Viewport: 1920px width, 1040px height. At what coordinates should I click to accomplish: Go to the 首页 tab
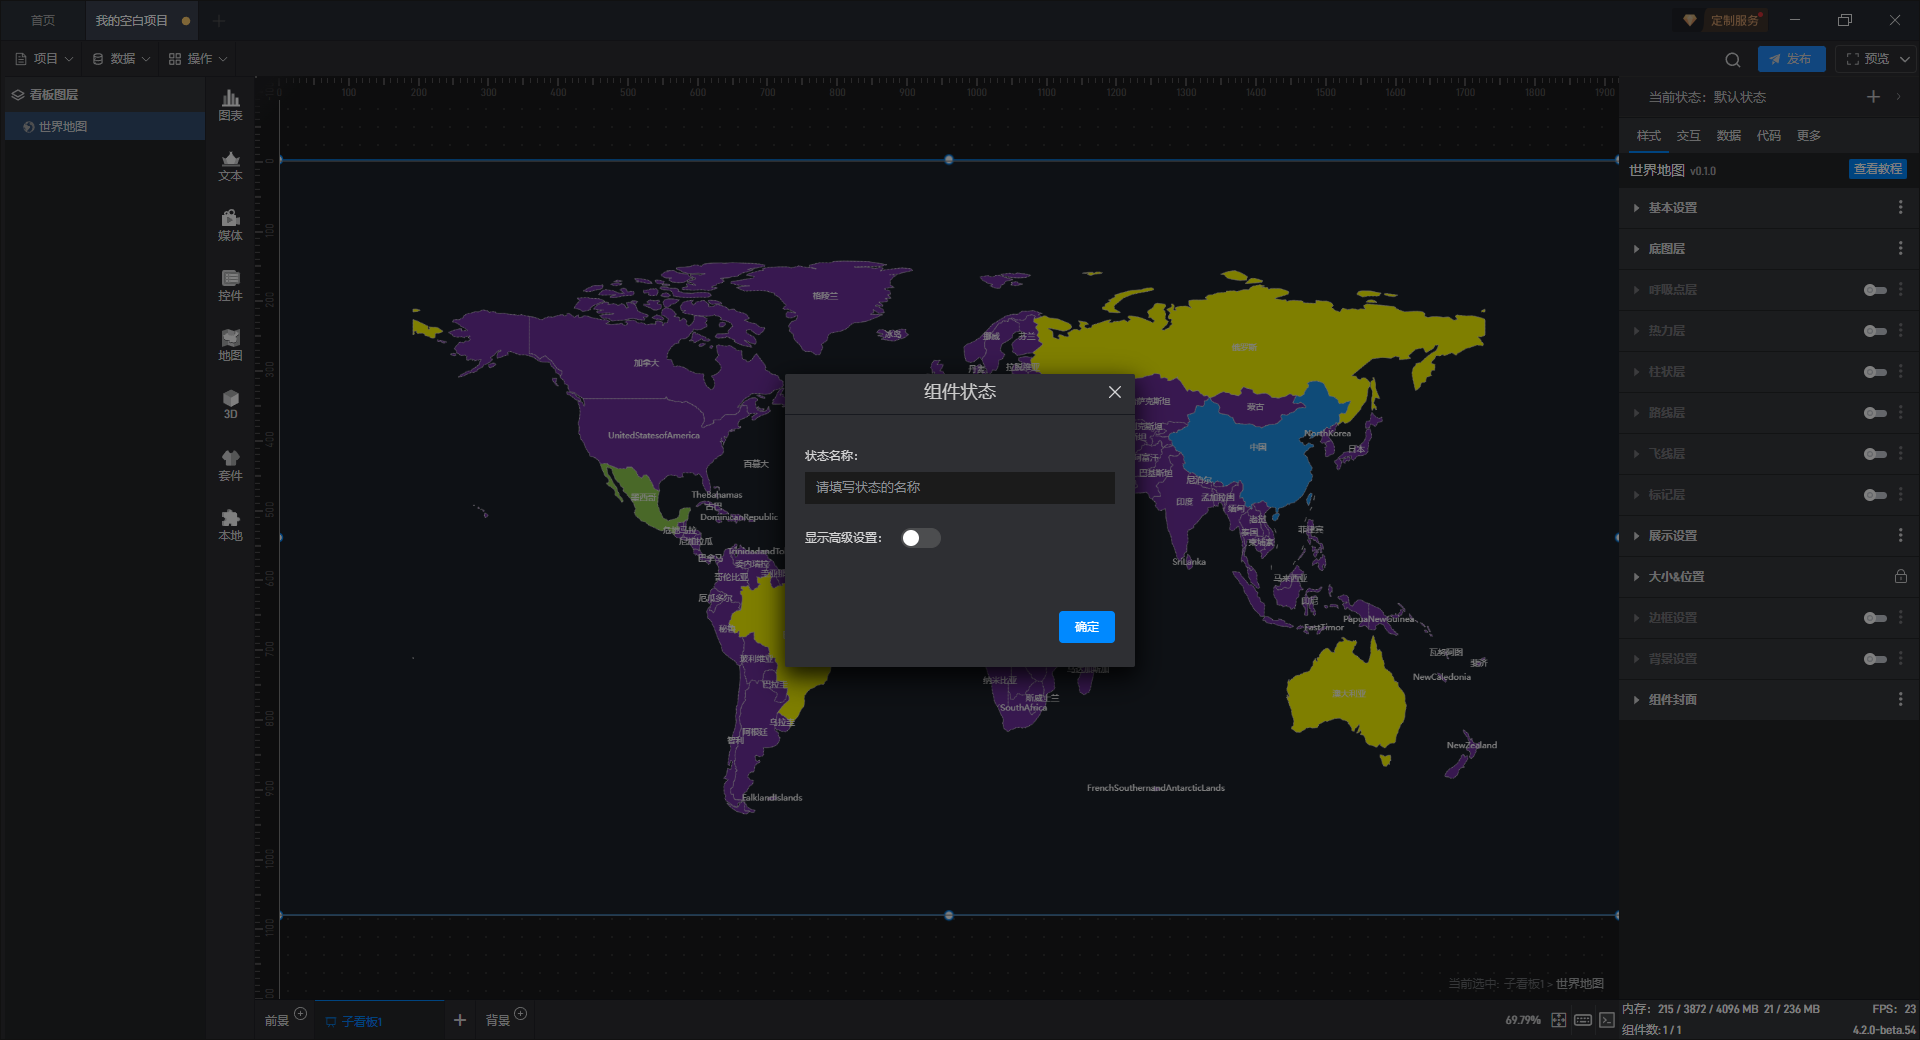[x=43, y=20]
